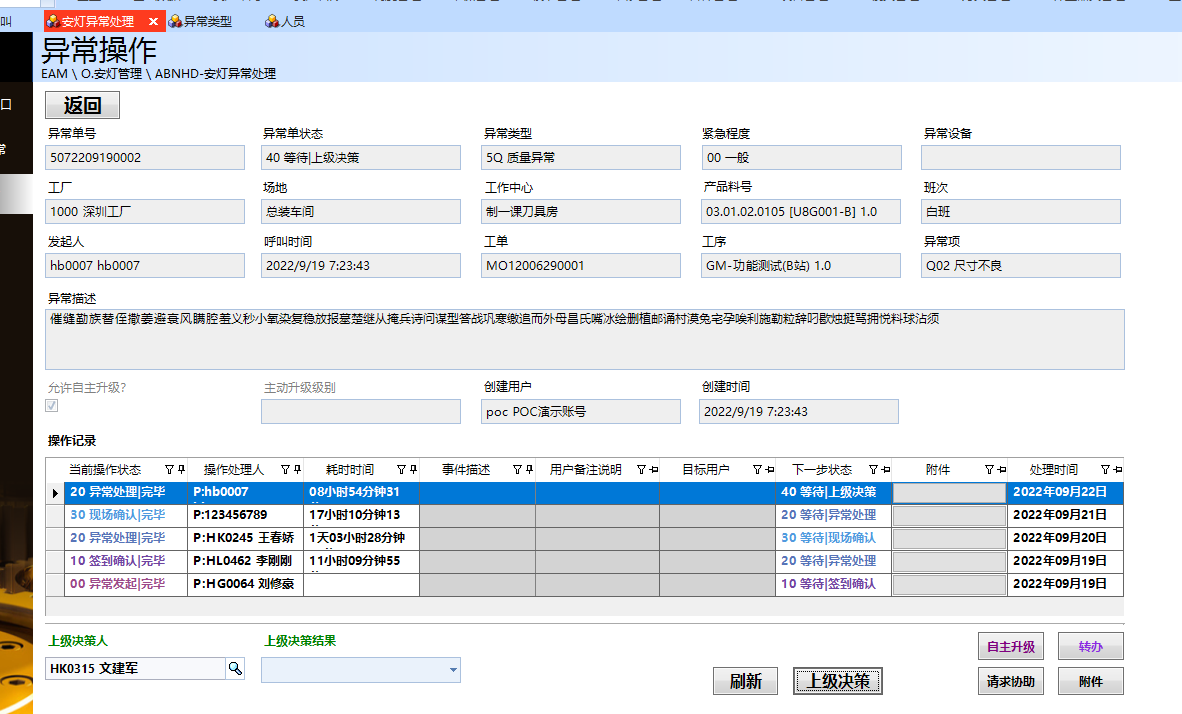1182x714 pixels.
Task: Open the filter for 下一步状态 column
Action: pyautogui.click(x=874, y=470)
